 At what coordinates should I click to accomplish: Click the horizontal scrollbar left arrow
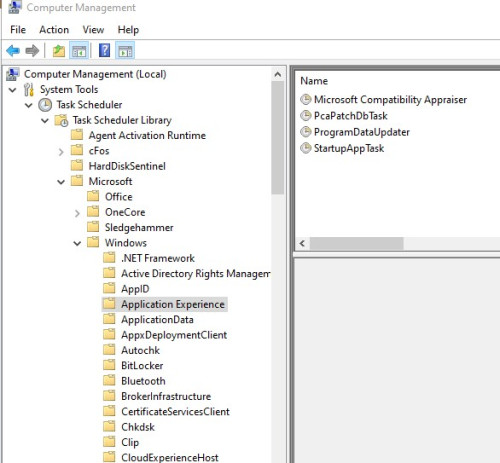(x=302, y=243)
